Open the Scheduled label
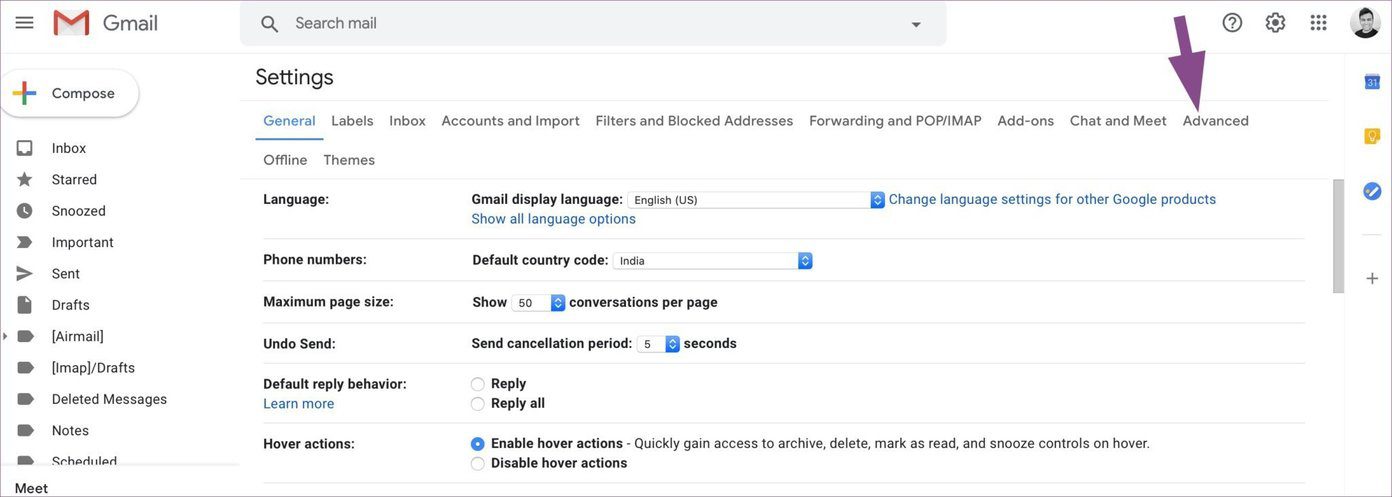The width and height of the screenshot is (1392, 497). pyautogui.click(x=84, y=462)
